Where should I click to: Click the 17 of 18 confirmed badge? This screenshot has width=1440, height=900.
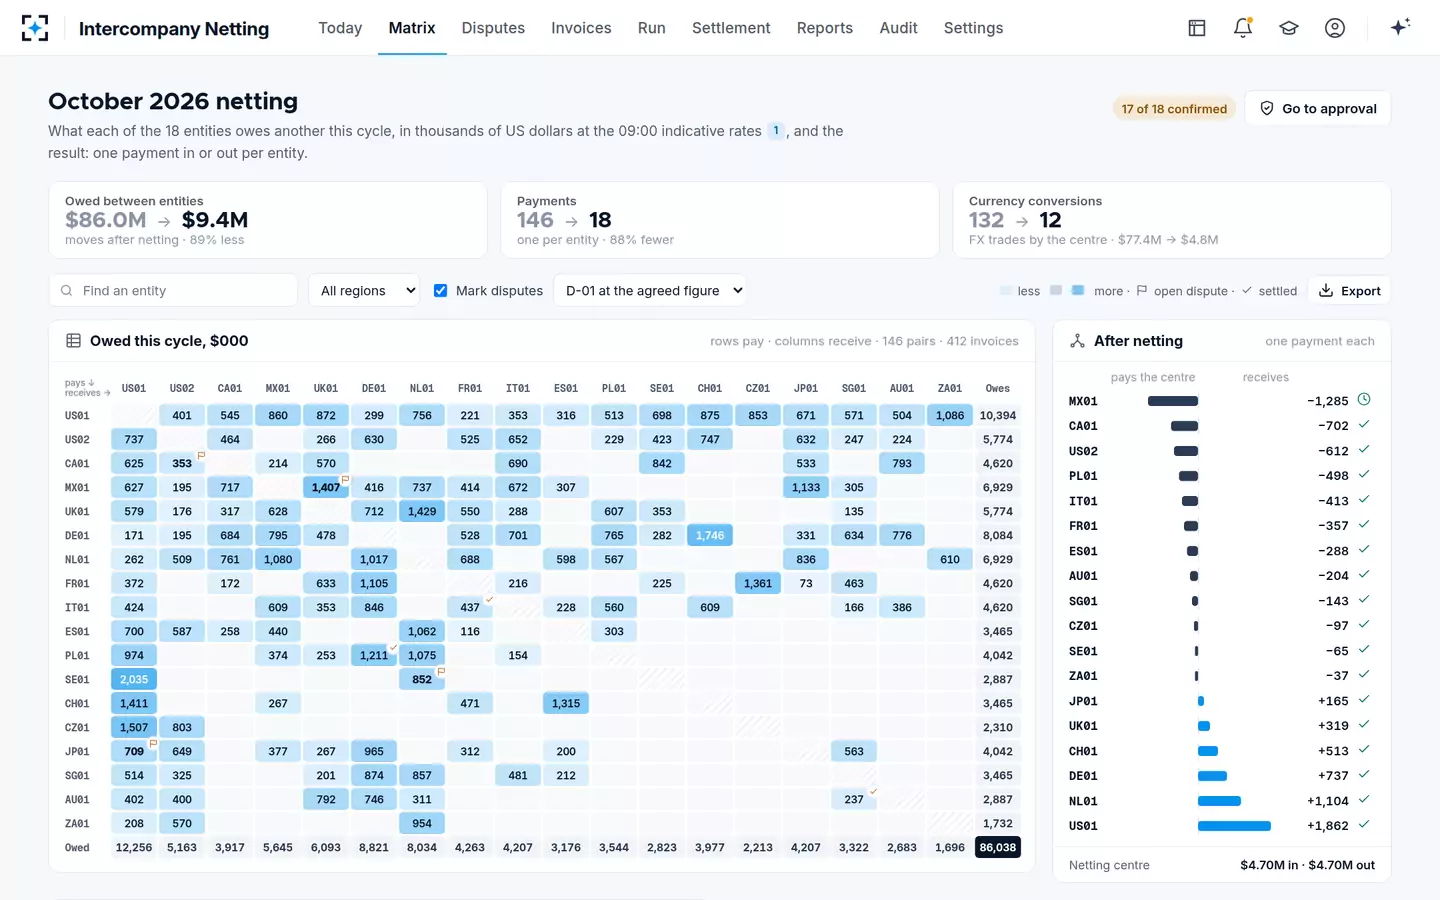1174,109
